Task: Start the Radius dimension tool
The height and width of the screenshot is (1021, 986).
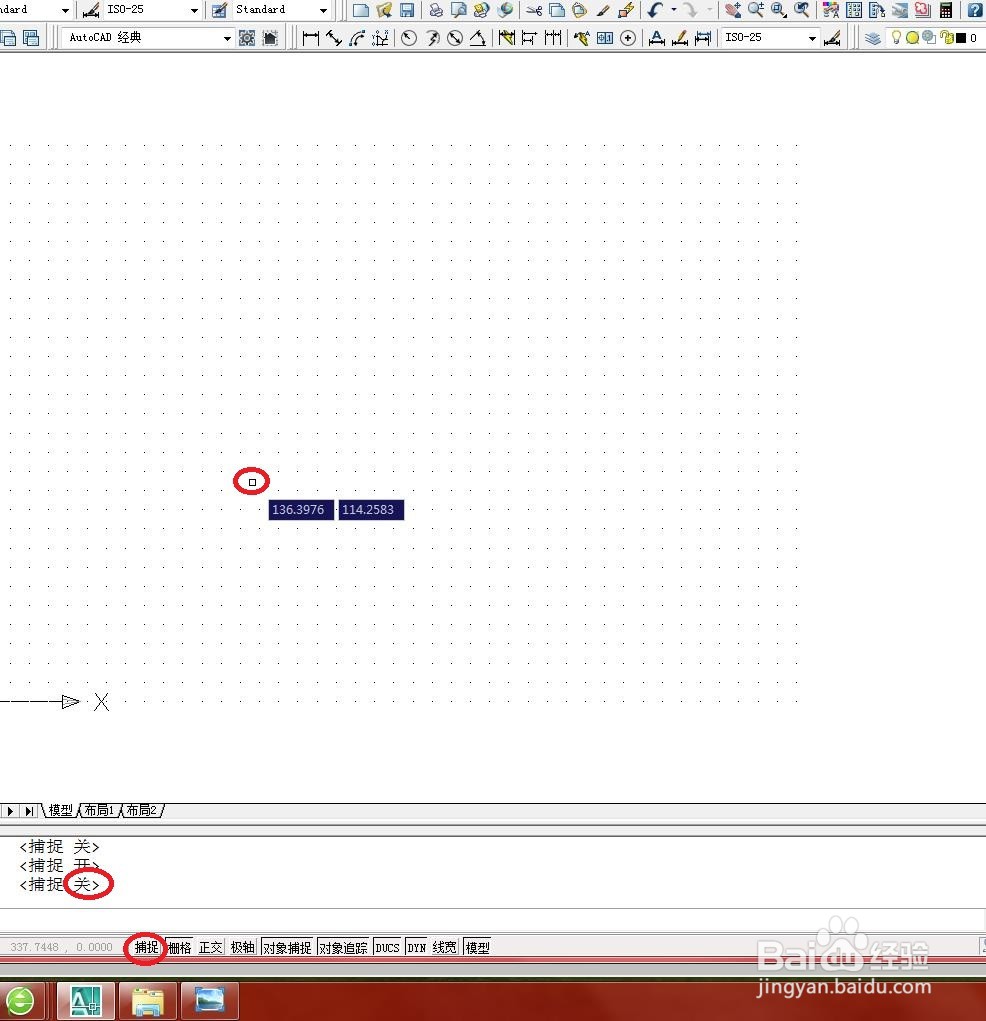Action: pyautogui.click(x=408, y=38)
